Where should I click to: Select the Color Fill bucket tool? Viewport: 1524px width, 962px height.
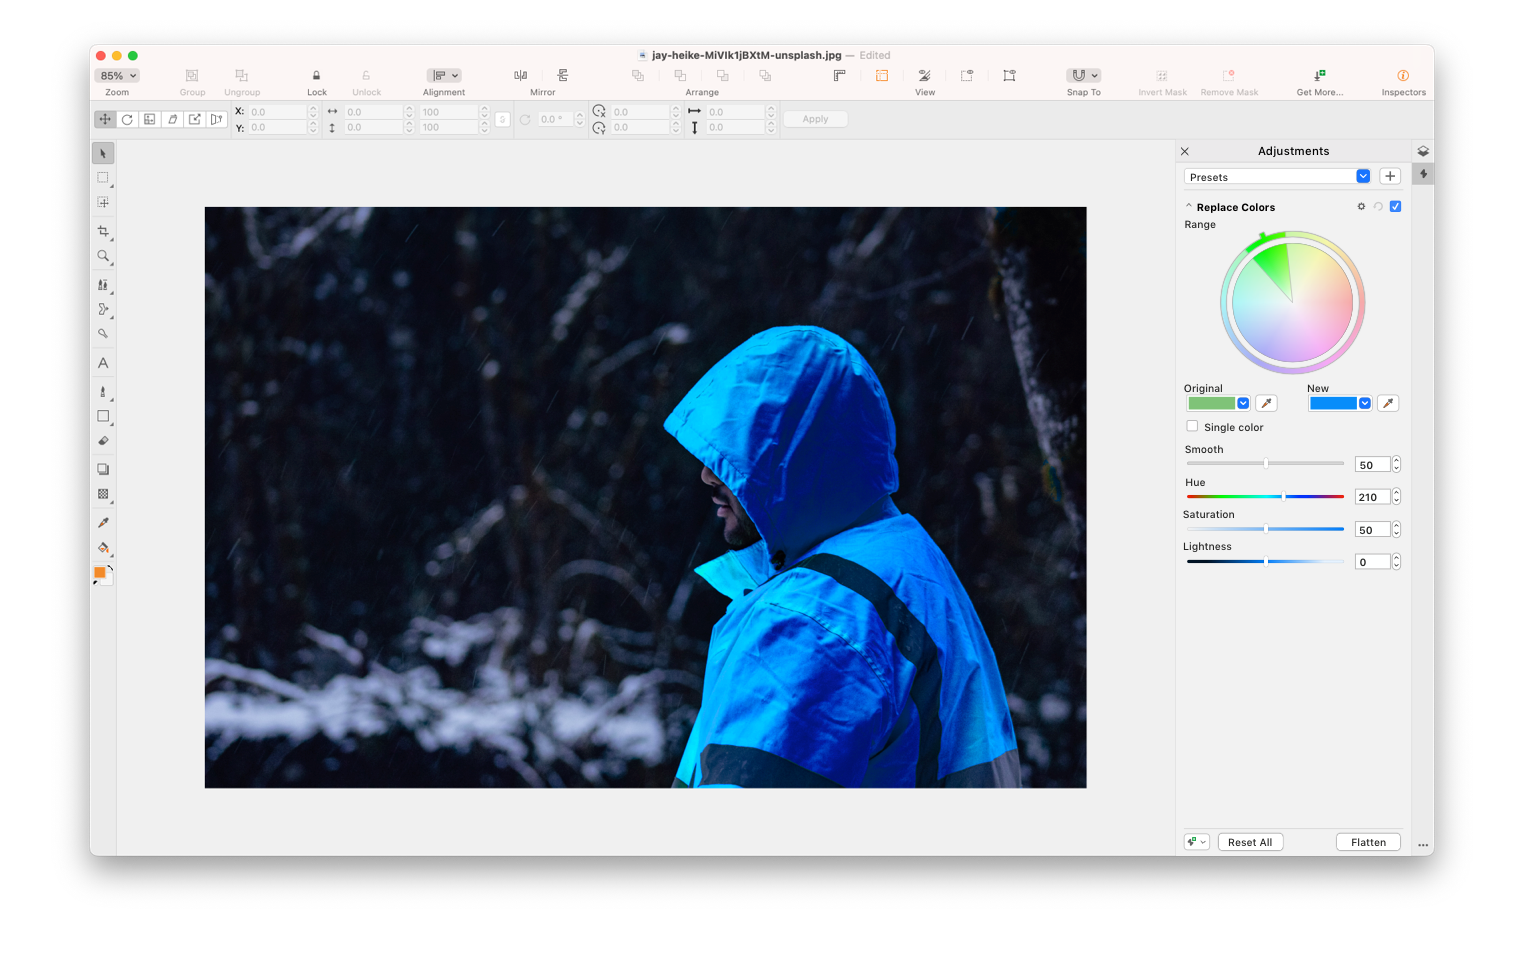coord(103,547)
